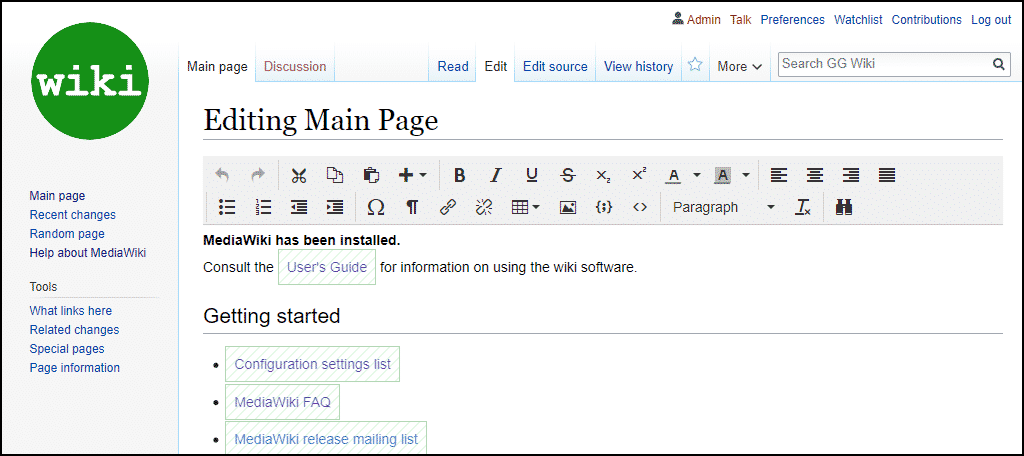The image size is (1024, 456).
Task: Open Special pages link
Action: point(67,348)
